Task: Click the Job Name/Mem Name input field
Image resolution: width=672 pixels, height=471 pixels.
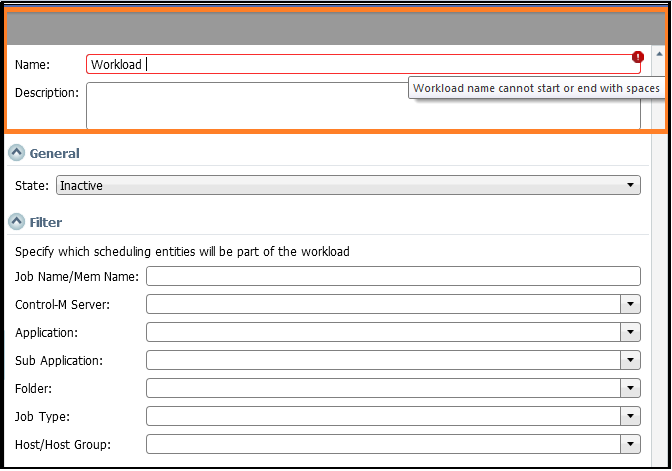Action: point(393,276)
